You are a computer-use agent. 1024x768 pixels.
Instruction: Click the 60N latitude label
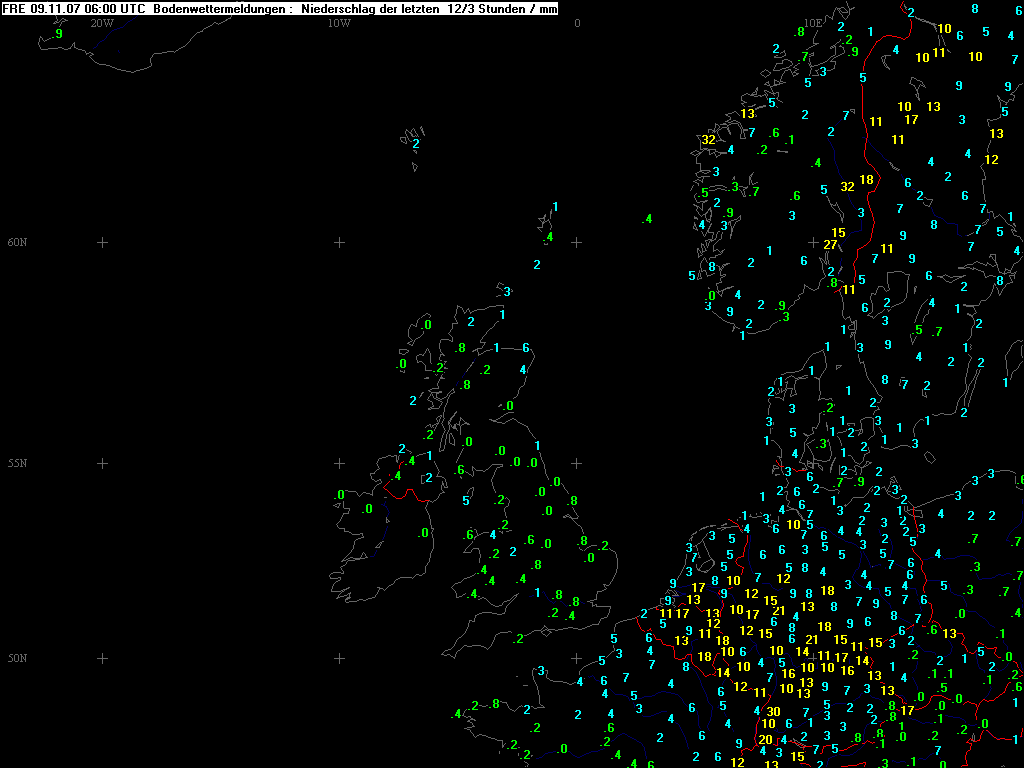18,242
